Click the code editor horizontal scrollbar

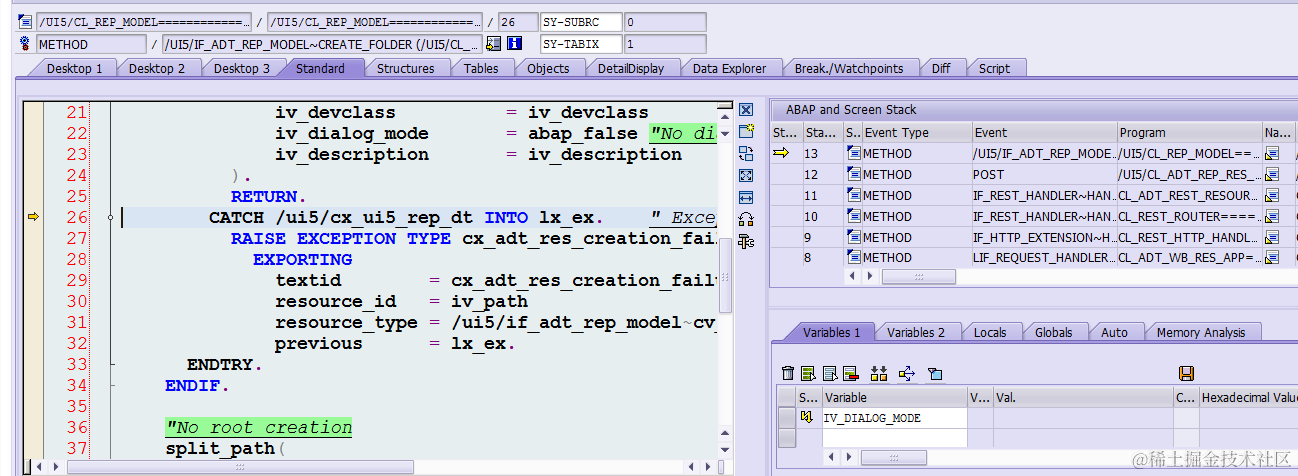pos(240,467)
